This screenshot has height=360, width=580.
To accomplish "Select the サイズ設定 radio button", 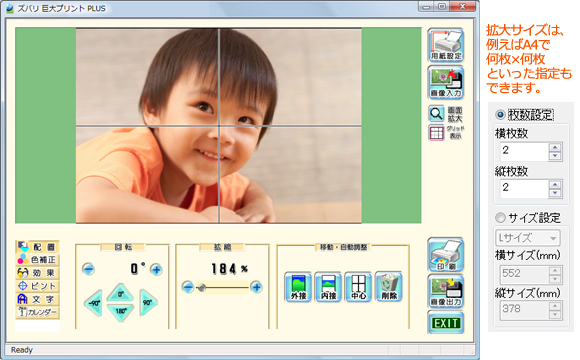I will coord(500,218).
